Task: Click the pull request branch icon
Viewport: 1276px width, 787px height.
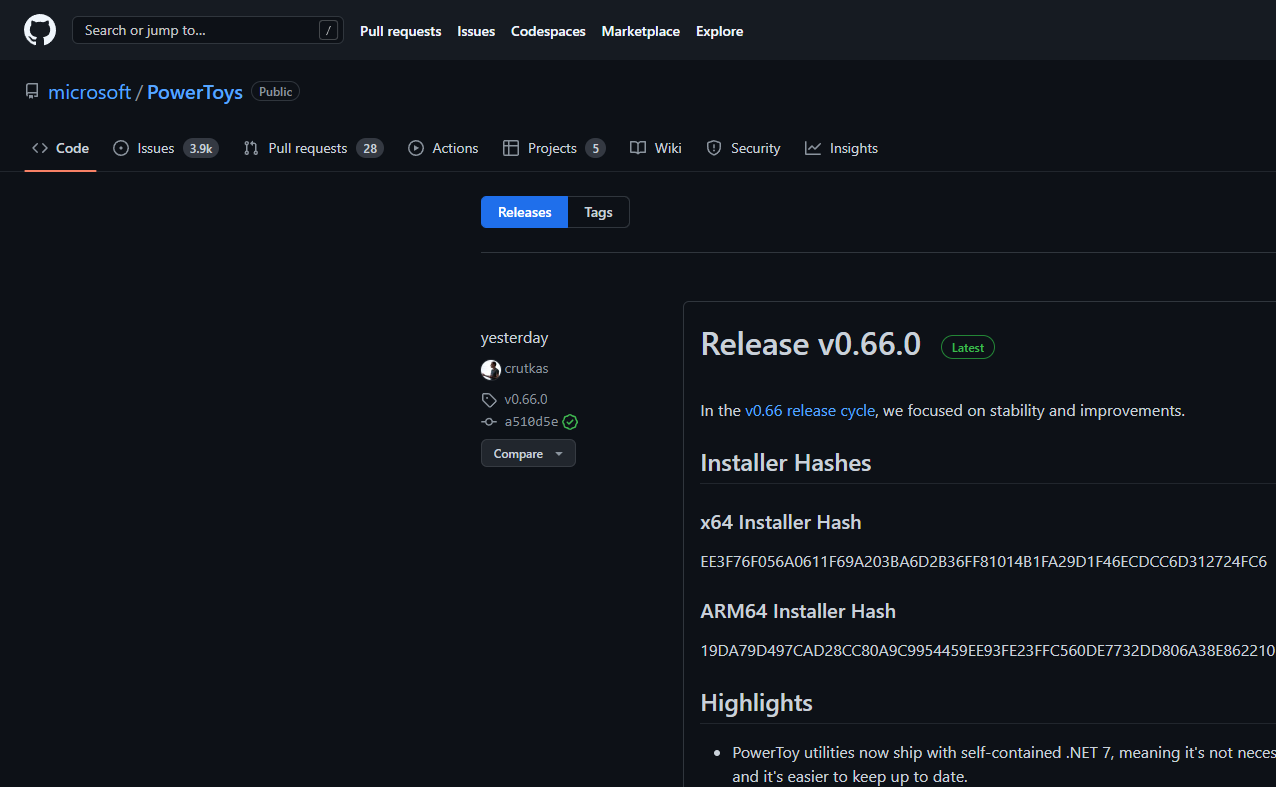Action: (251, 148)
